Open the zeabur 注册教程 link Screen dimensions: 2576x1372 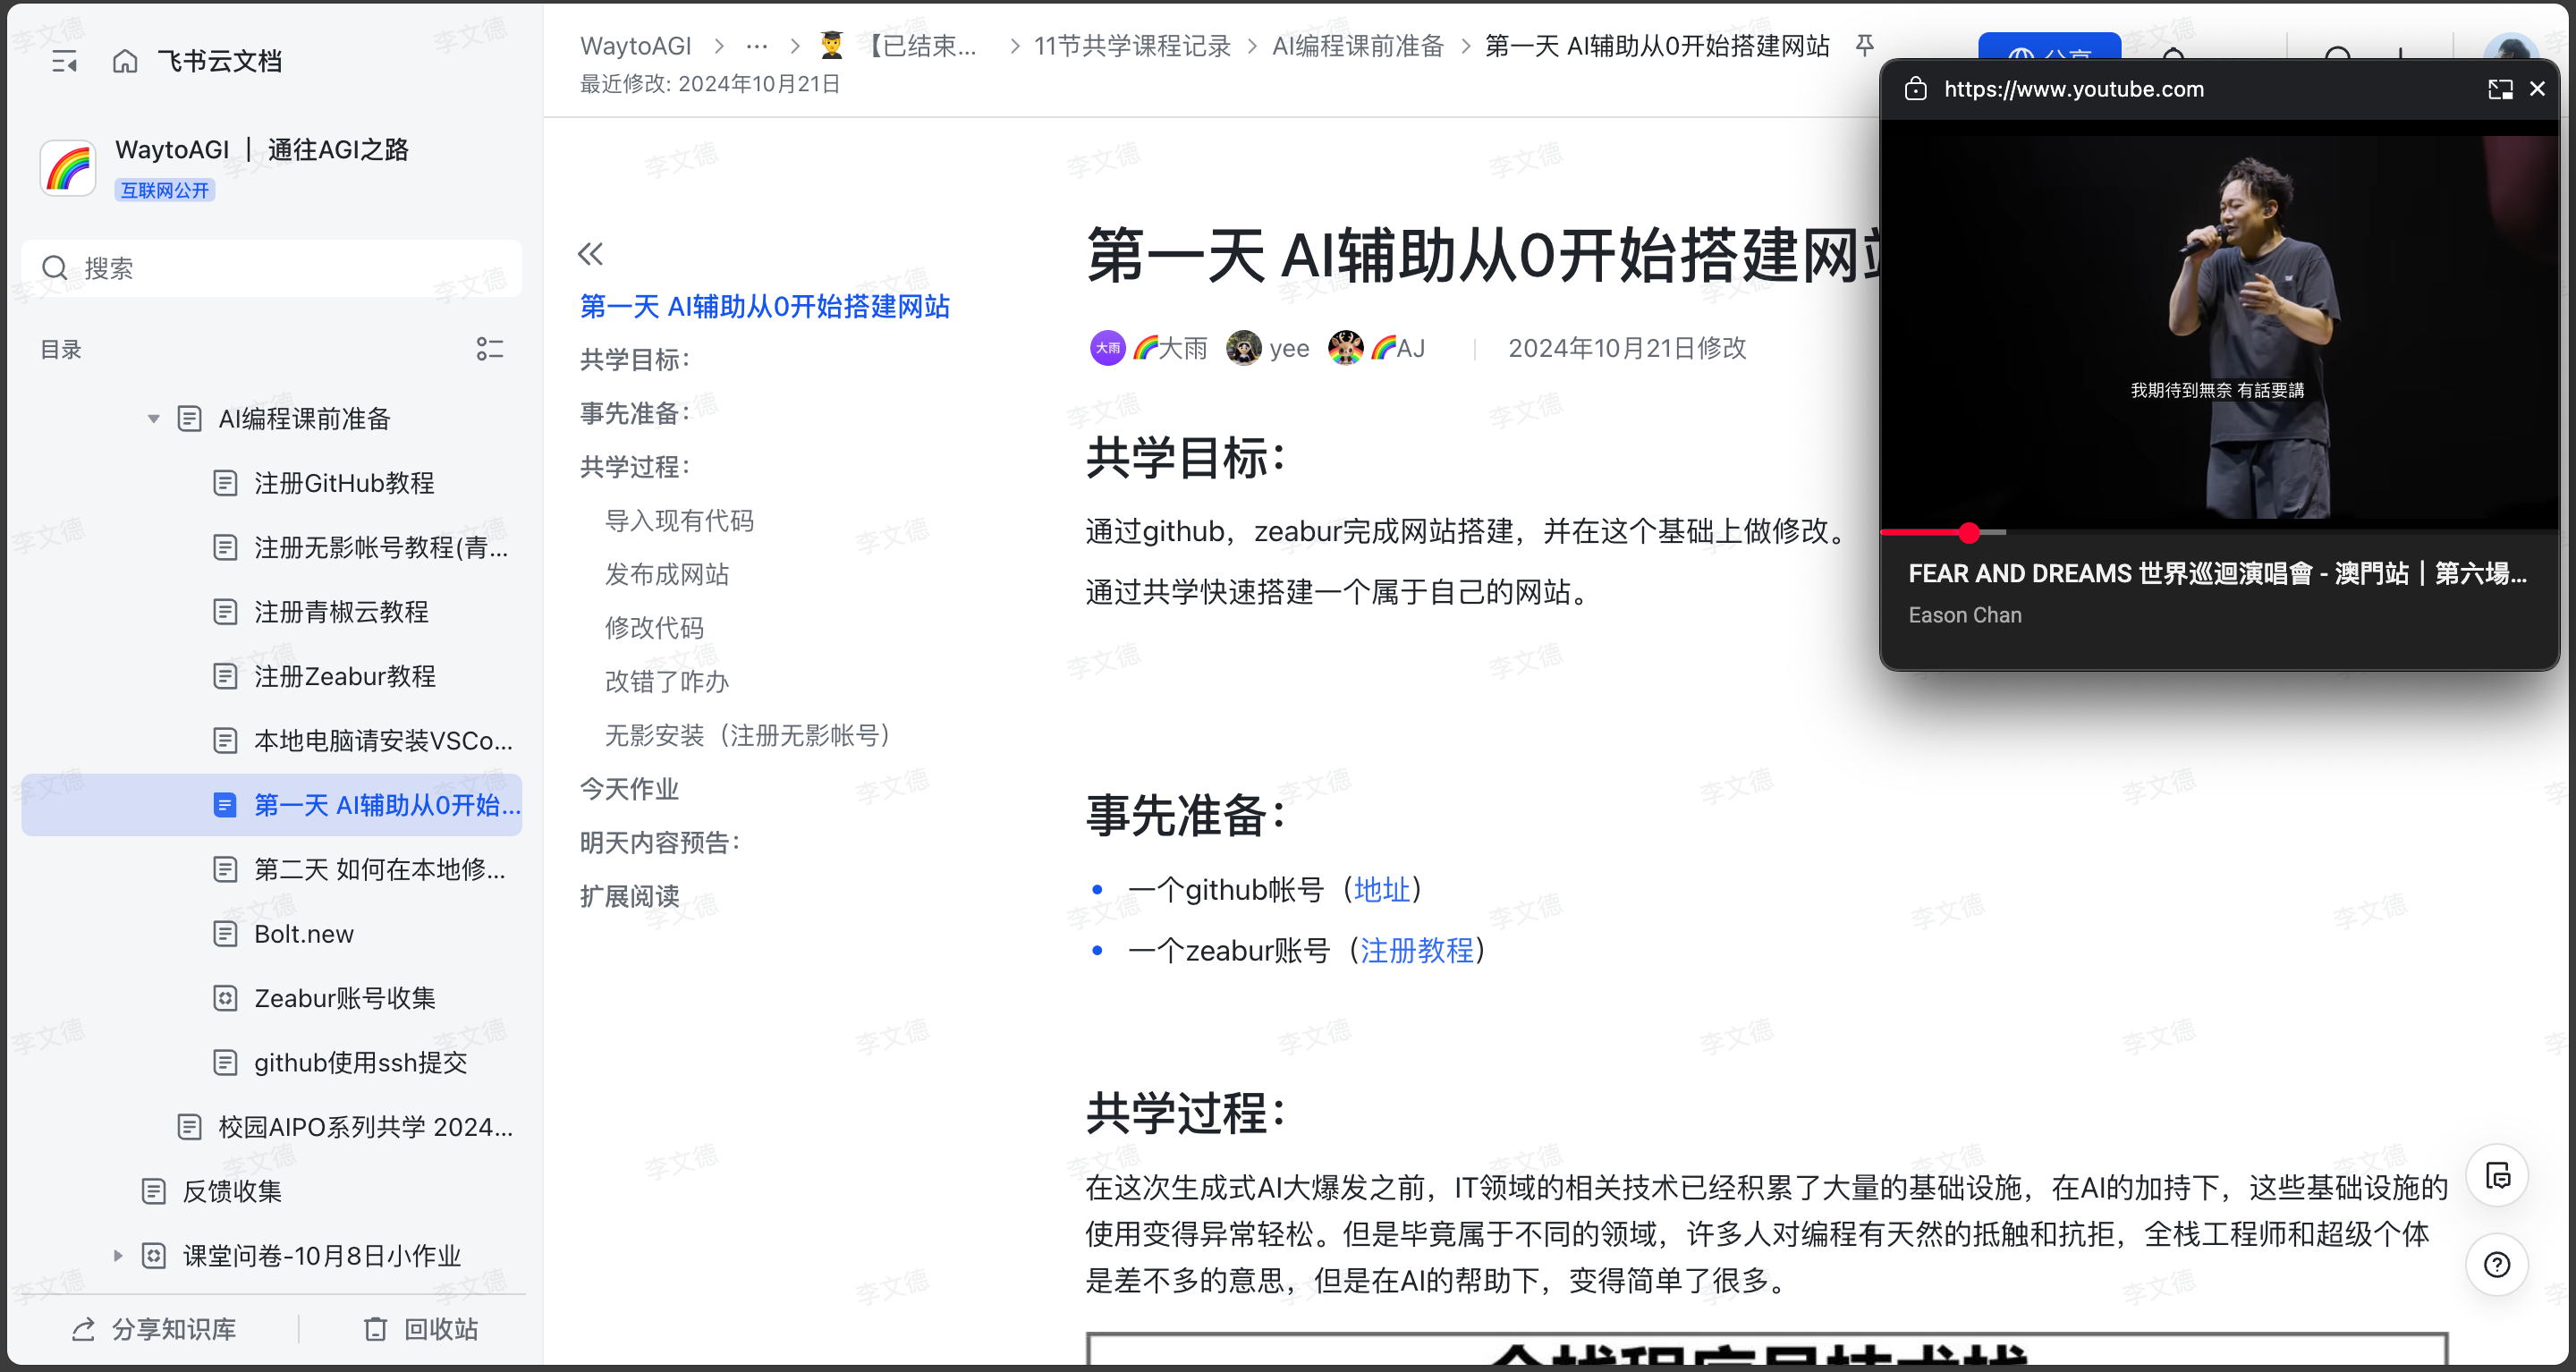coord(1416,950)
